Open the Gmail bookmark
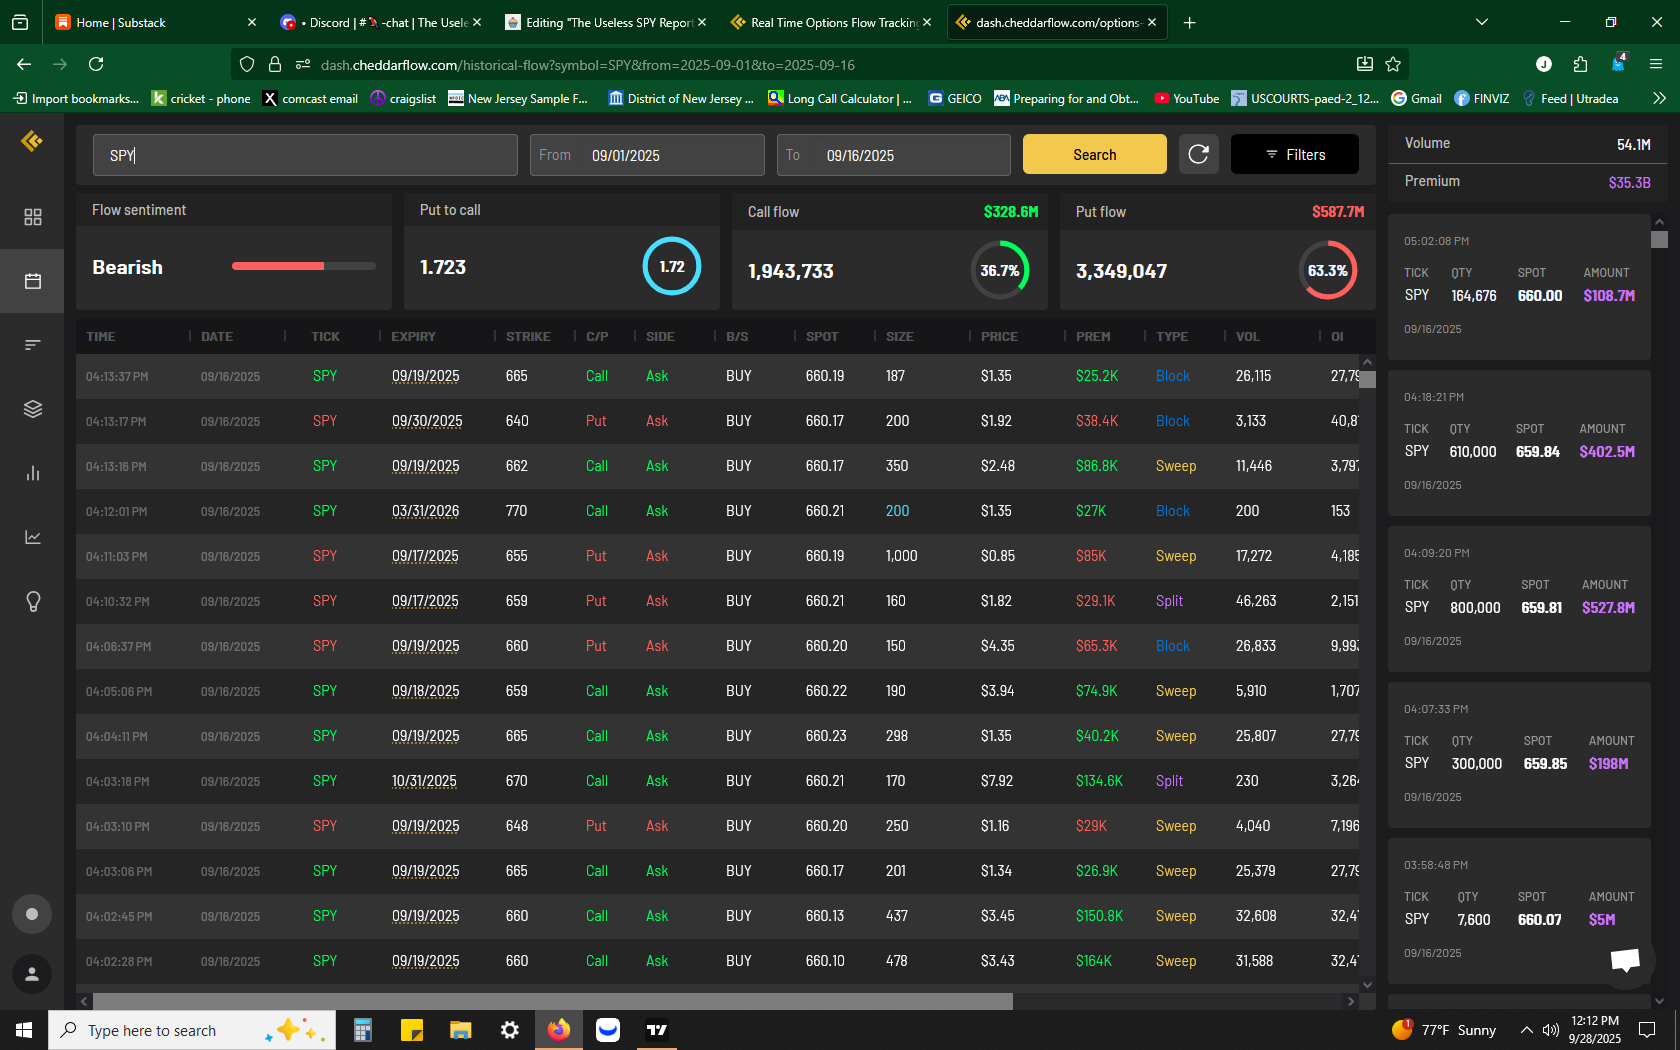This screenshot has width=1680, height=1050. click(1416, 98)
